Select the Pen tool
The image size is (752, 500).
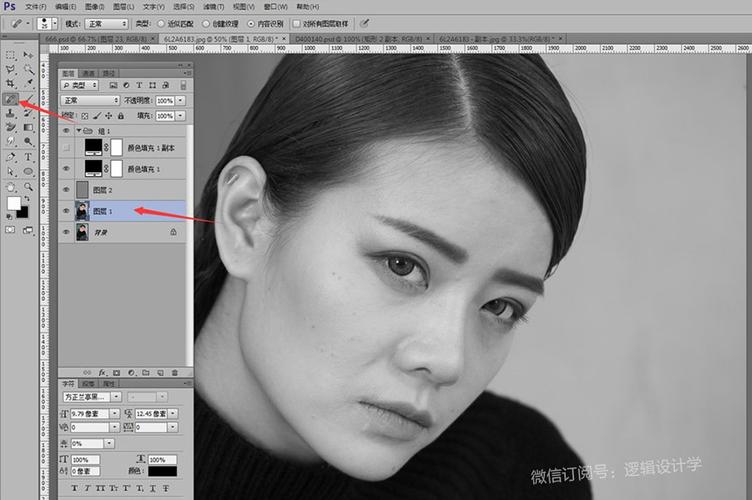[x=11, y=157]
